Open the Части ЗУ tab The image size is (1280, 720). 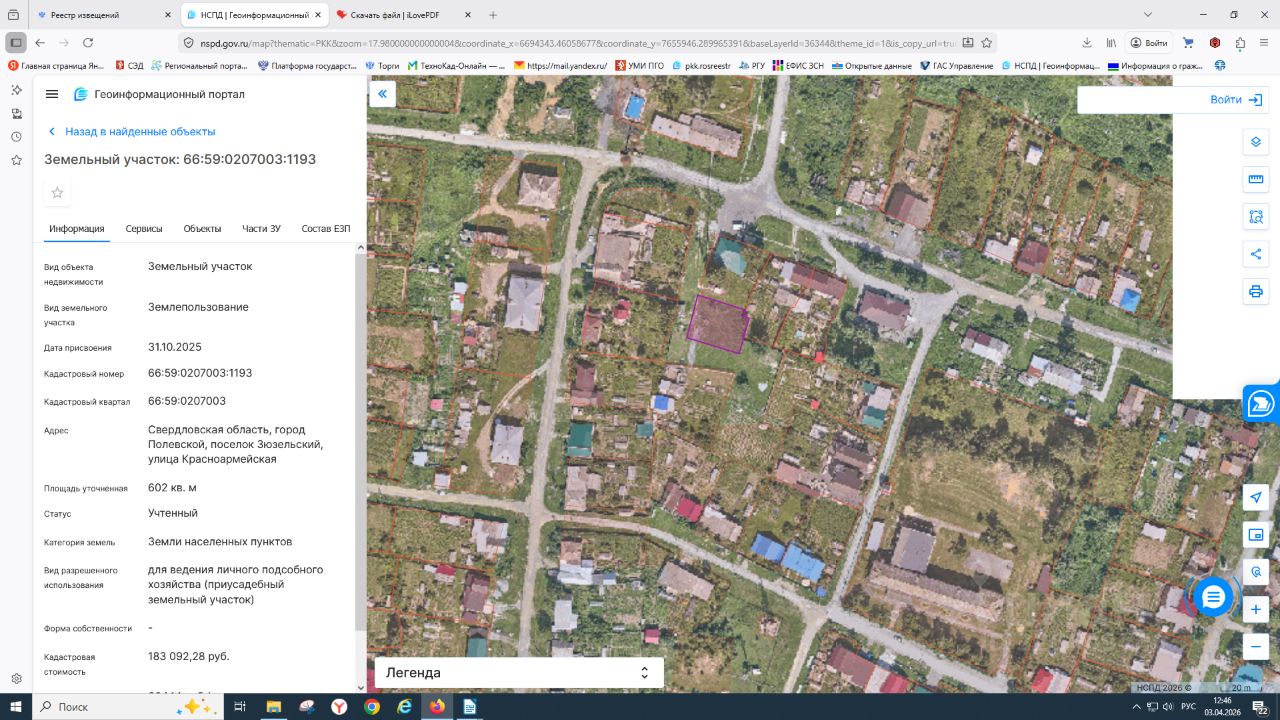click(261, 229)
